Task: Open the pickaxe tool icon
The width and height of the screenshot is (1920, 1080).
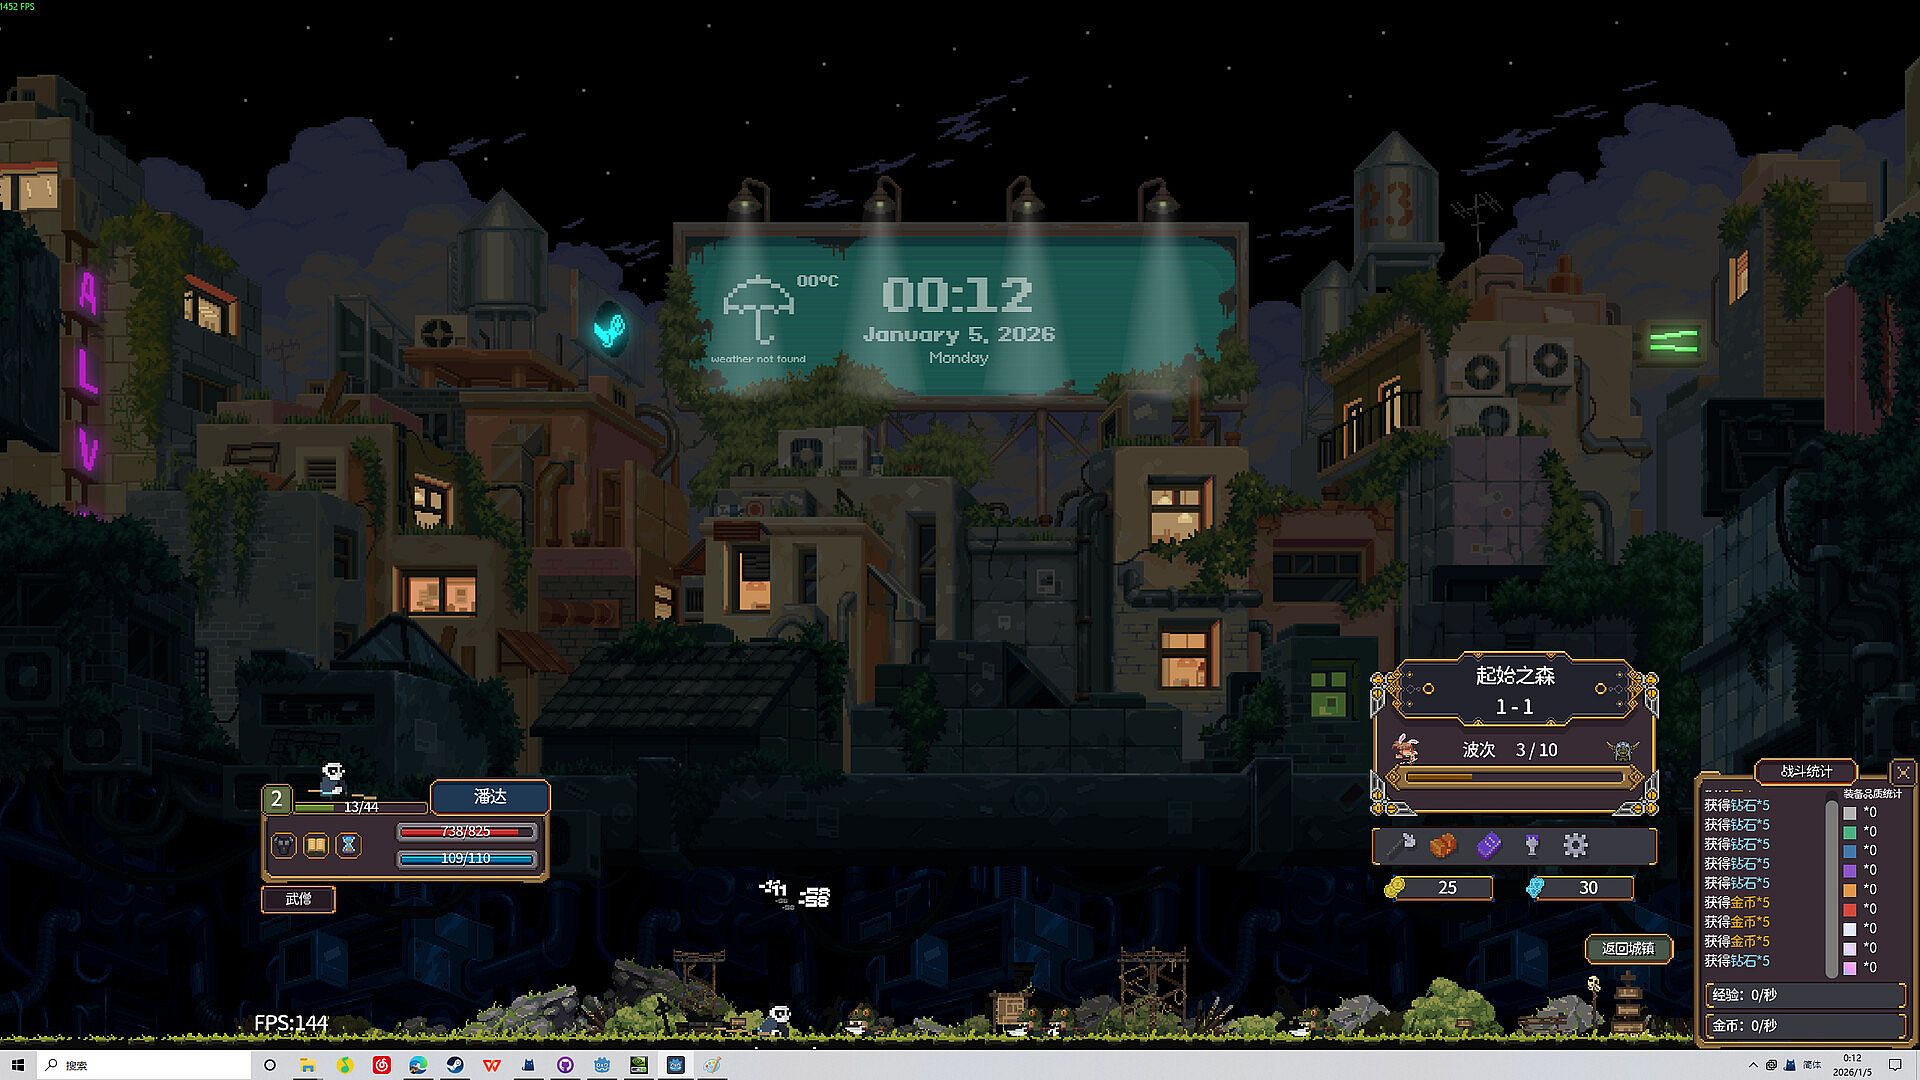Action: (x=1402, y=846)
